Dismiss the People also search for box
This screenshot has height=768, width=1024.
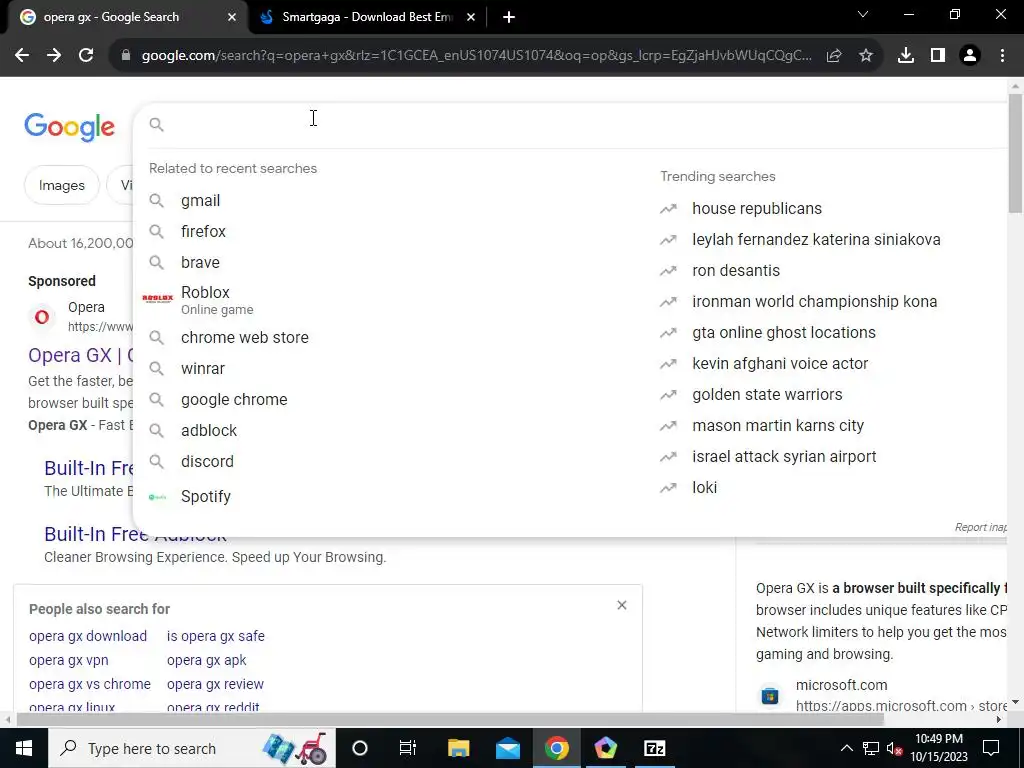click(622, 605)
